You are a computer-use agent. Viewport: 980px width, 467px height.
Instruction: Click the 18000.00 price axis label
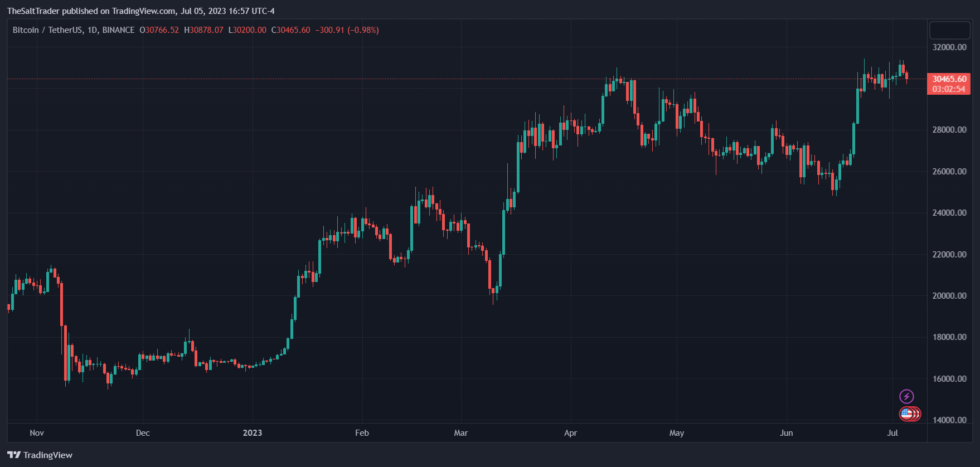click(948, 337)
